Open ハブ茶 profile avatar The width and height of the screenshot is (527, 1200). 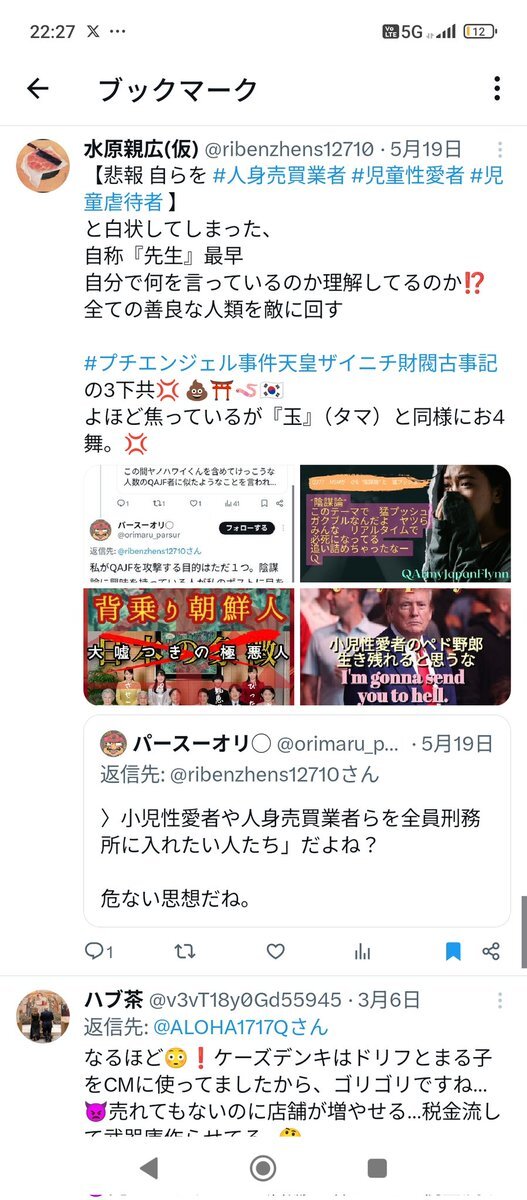tap(43, 1017)
